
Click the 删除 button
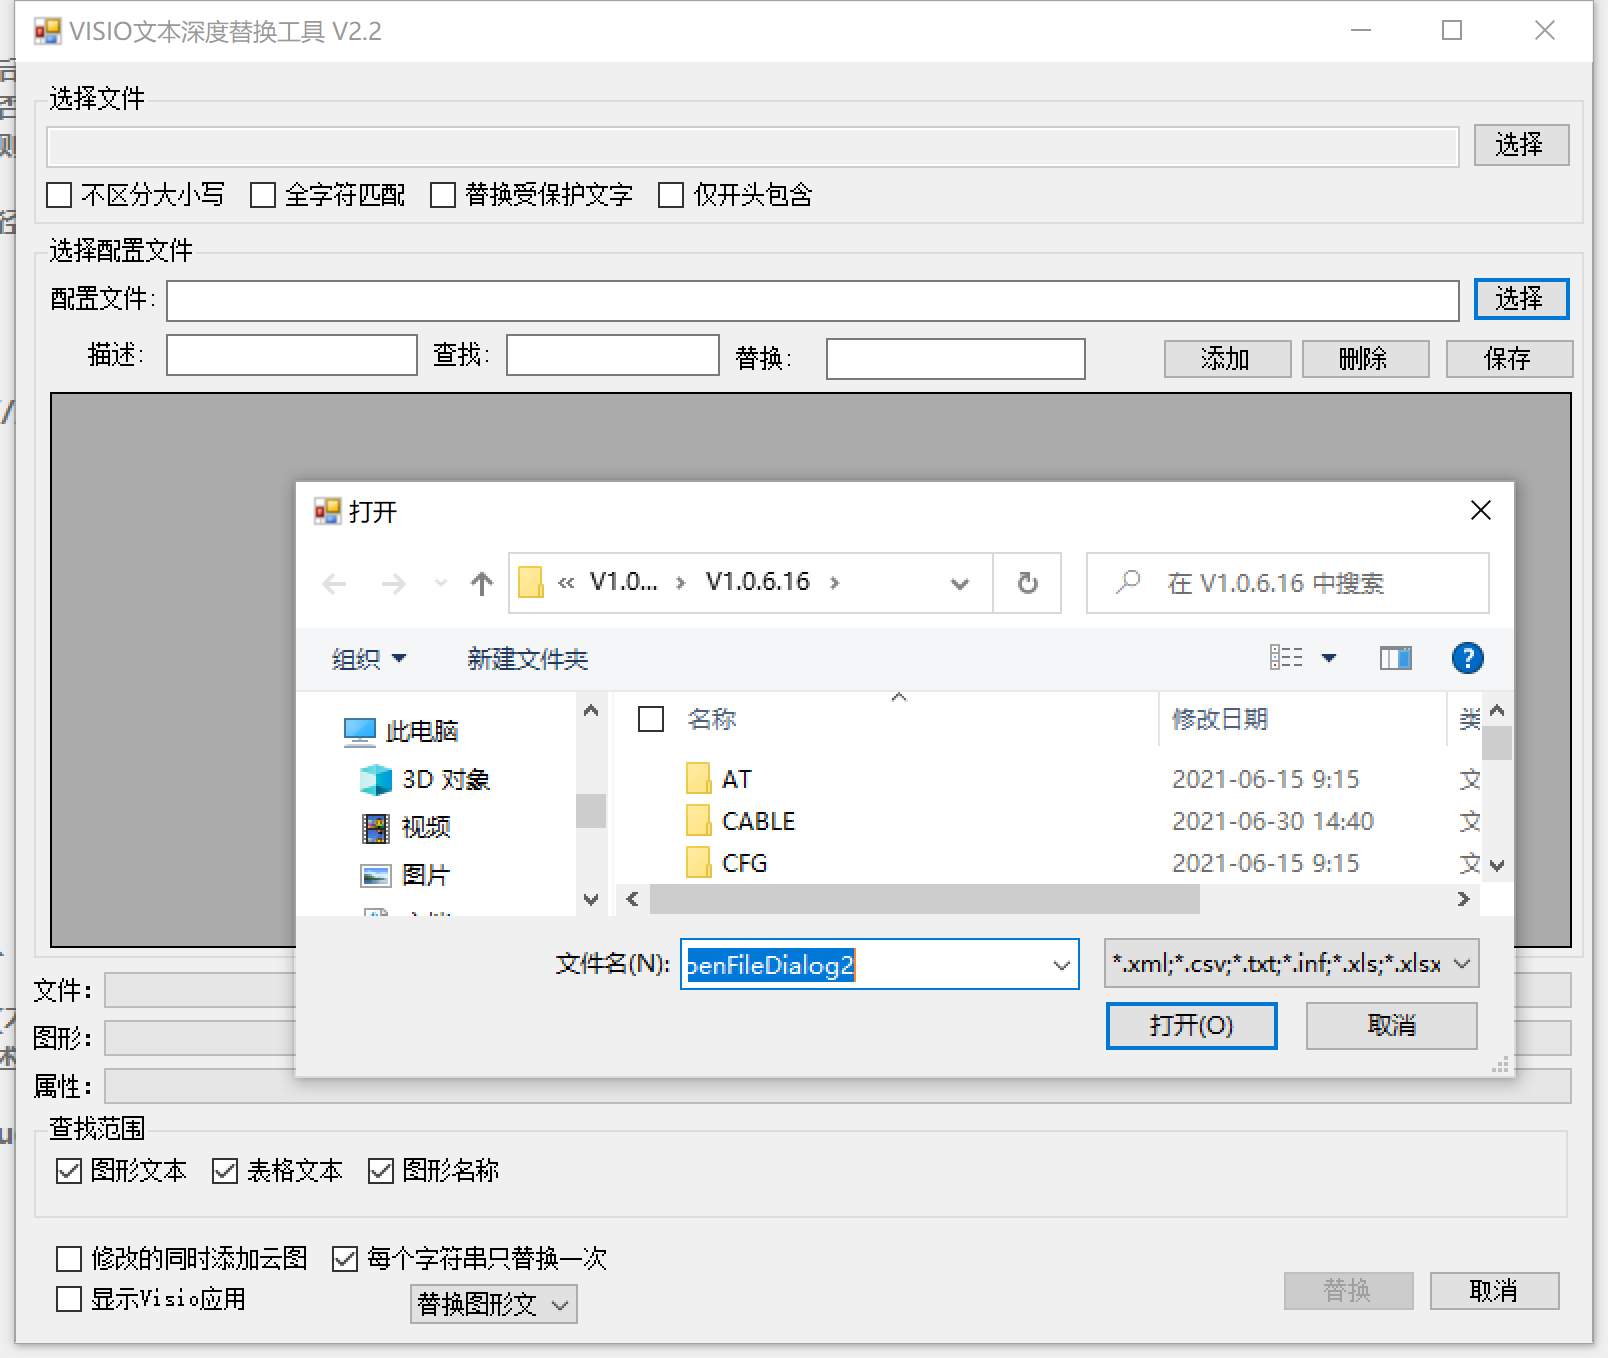pyautogui.click(x=1365, y=359)
